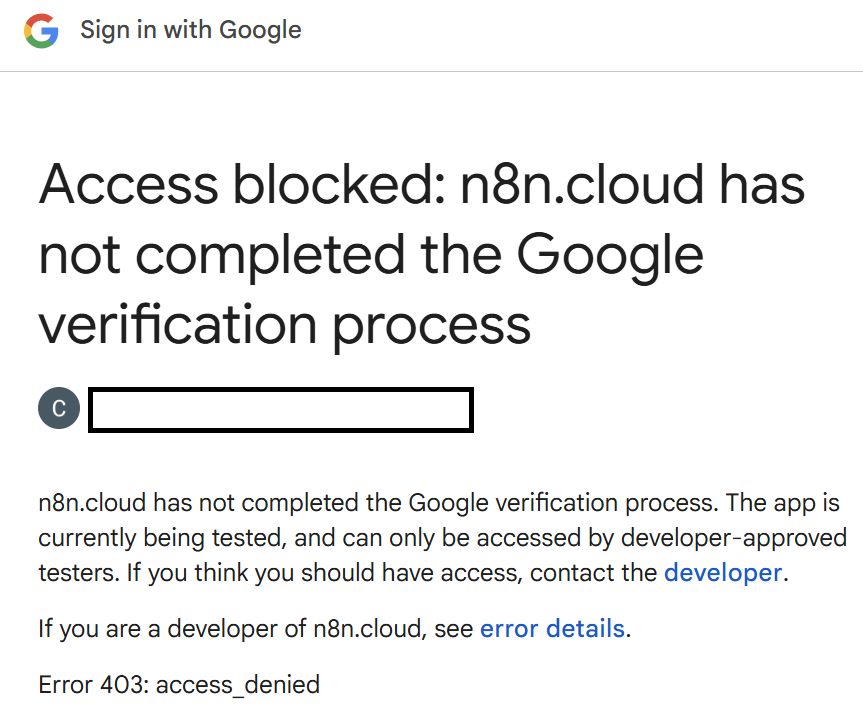The image size is (863, 711).
Task: Click the blacked-out account email box
Action: 280,411
